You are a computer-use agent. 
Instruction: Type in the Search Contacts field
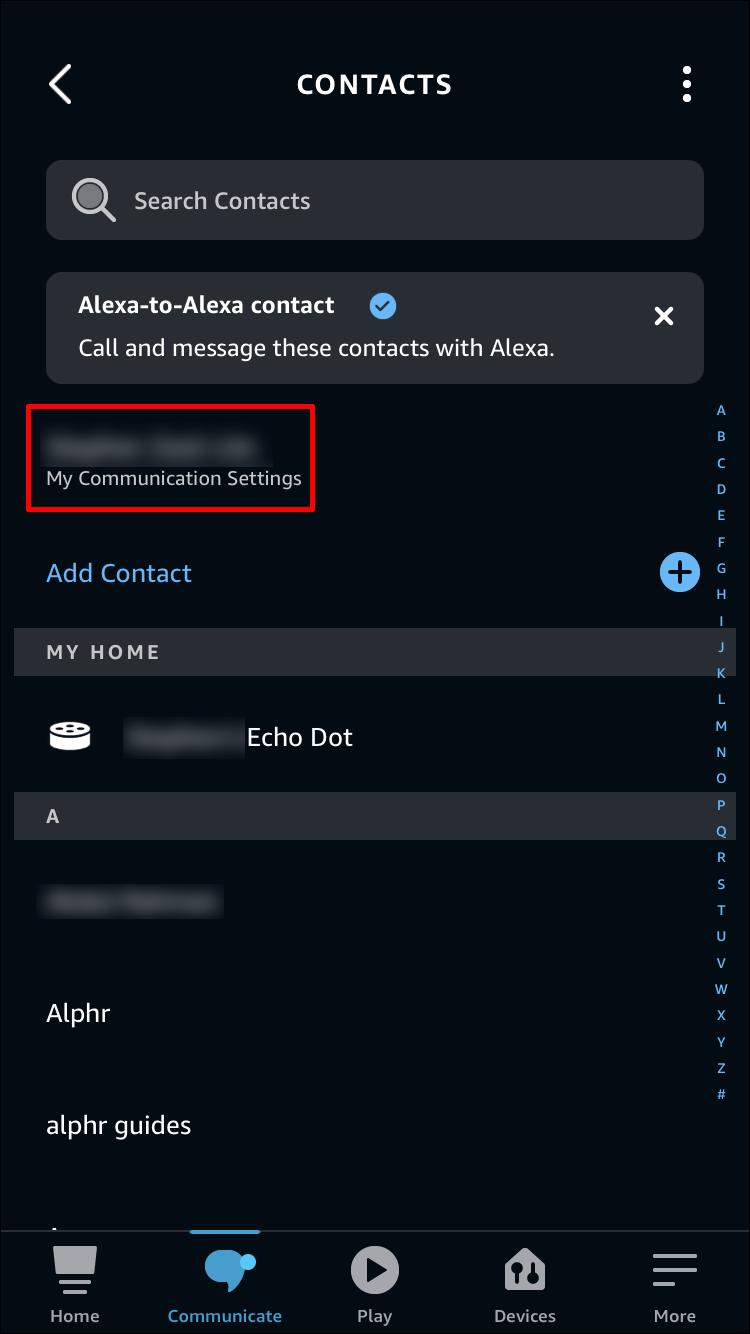(x=400, y=200)
